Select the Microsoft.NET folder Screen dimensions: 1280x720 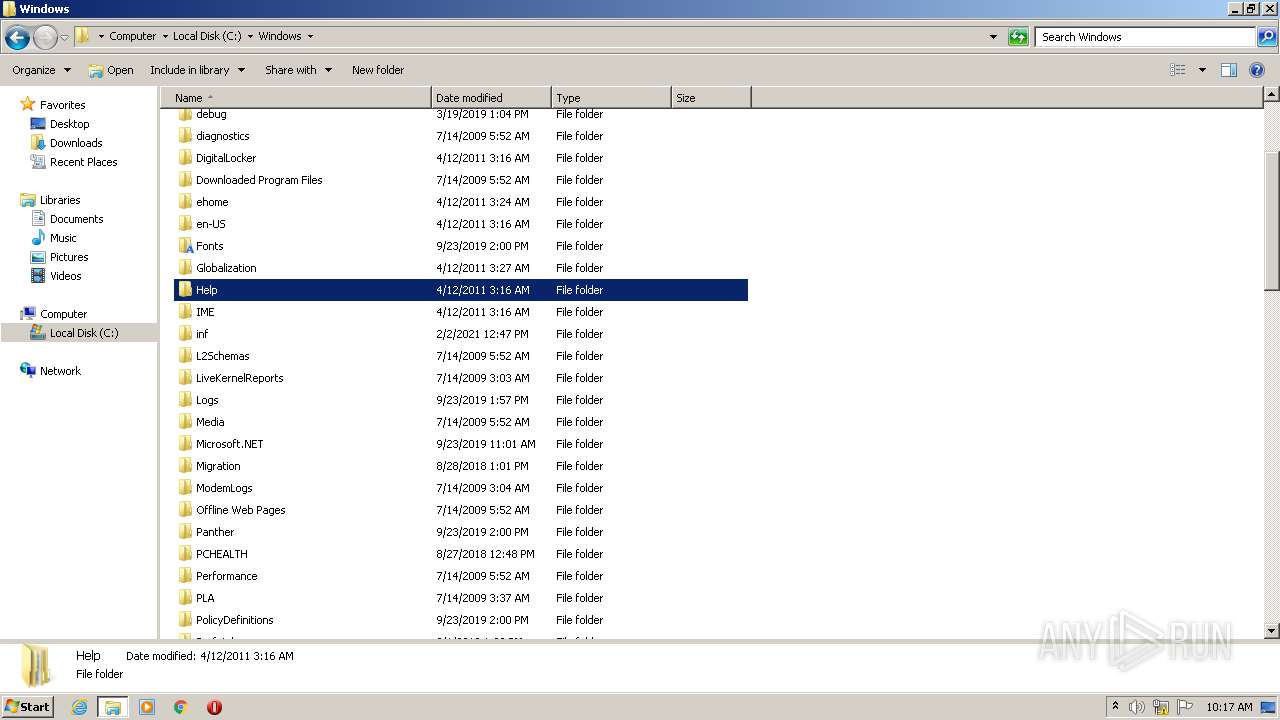click(x=229, y=444)
